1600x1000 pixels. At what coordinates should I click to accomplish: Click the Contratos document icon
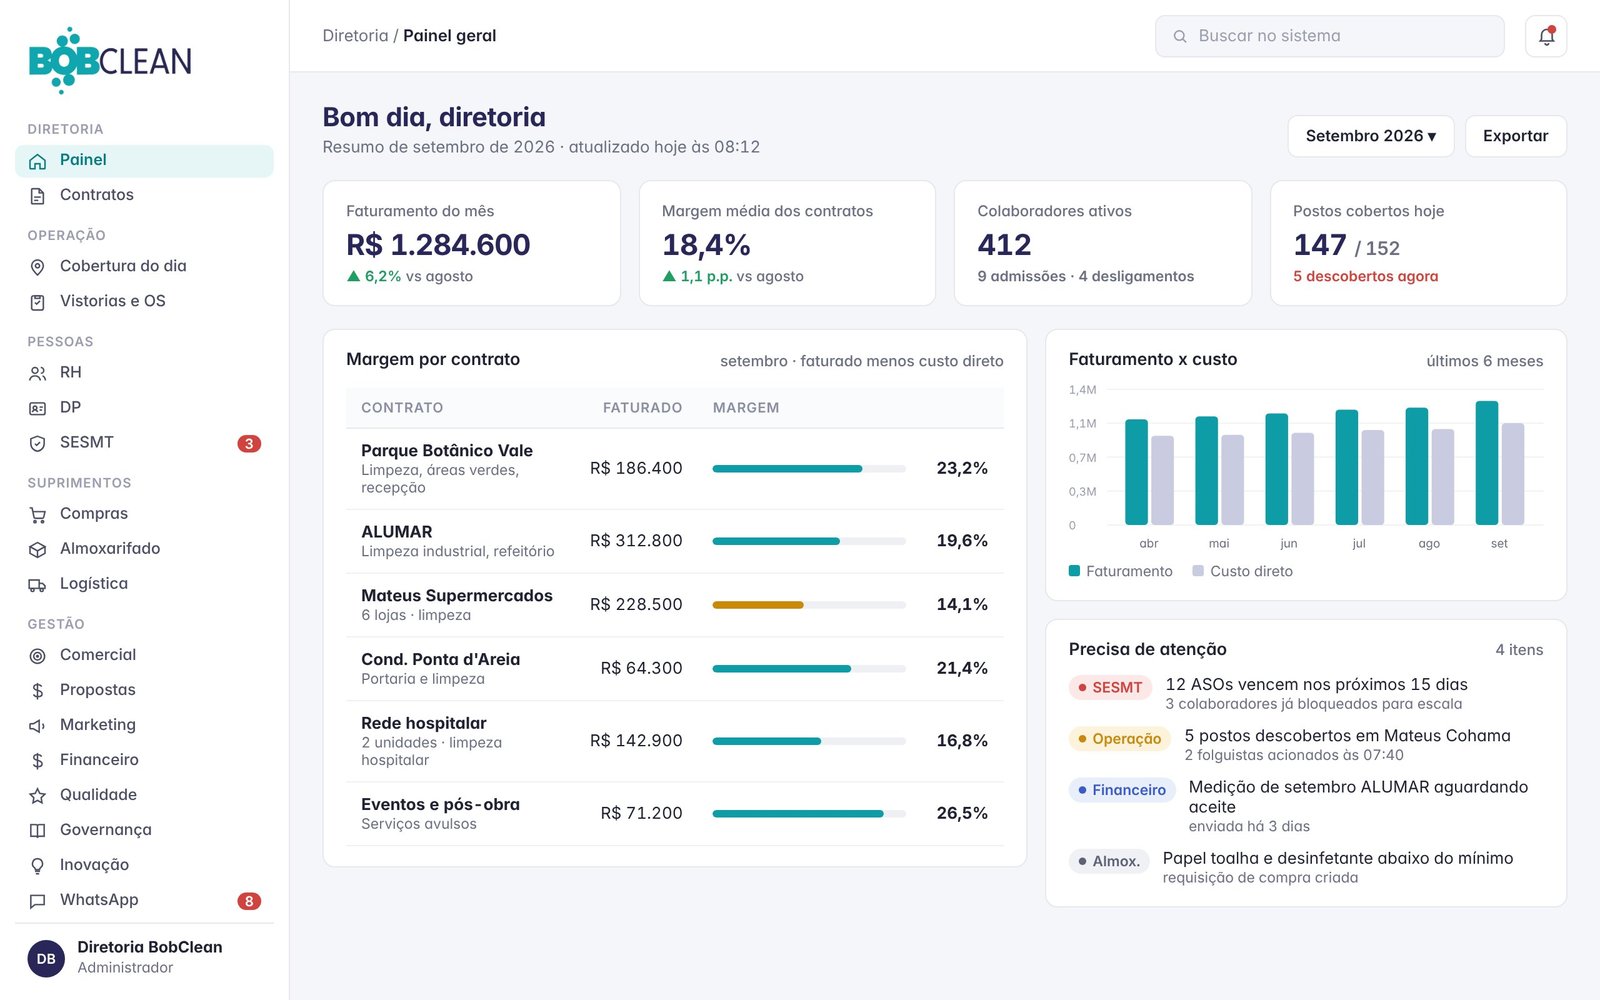point(37,196)
